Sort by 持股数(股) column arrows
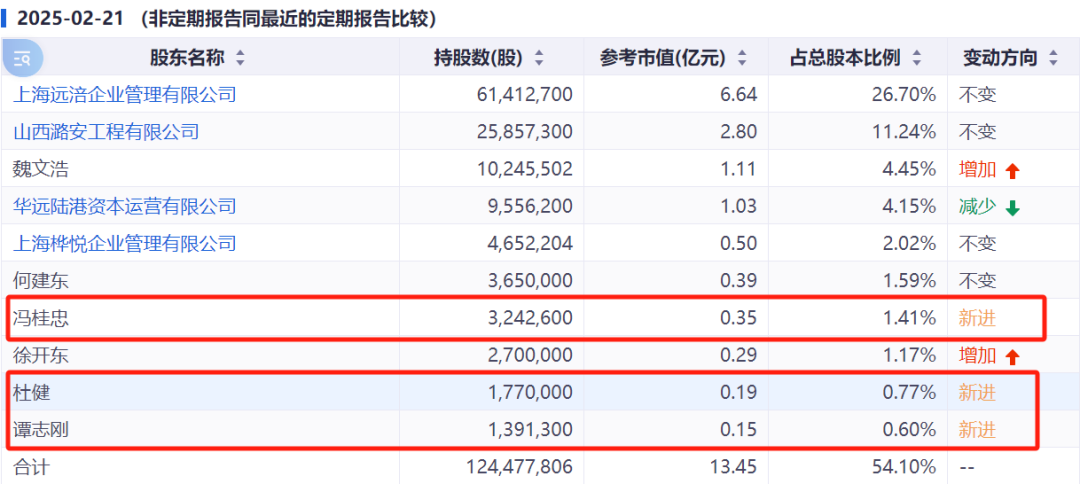This screenshot has height=484, width=1080. click(x=539, y=59)
